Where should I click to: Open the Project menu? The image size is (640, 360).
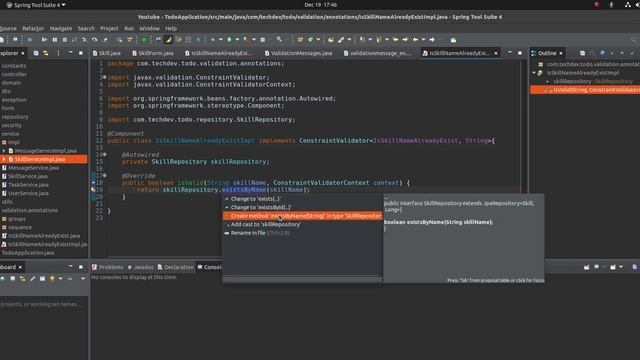(109, 28)
